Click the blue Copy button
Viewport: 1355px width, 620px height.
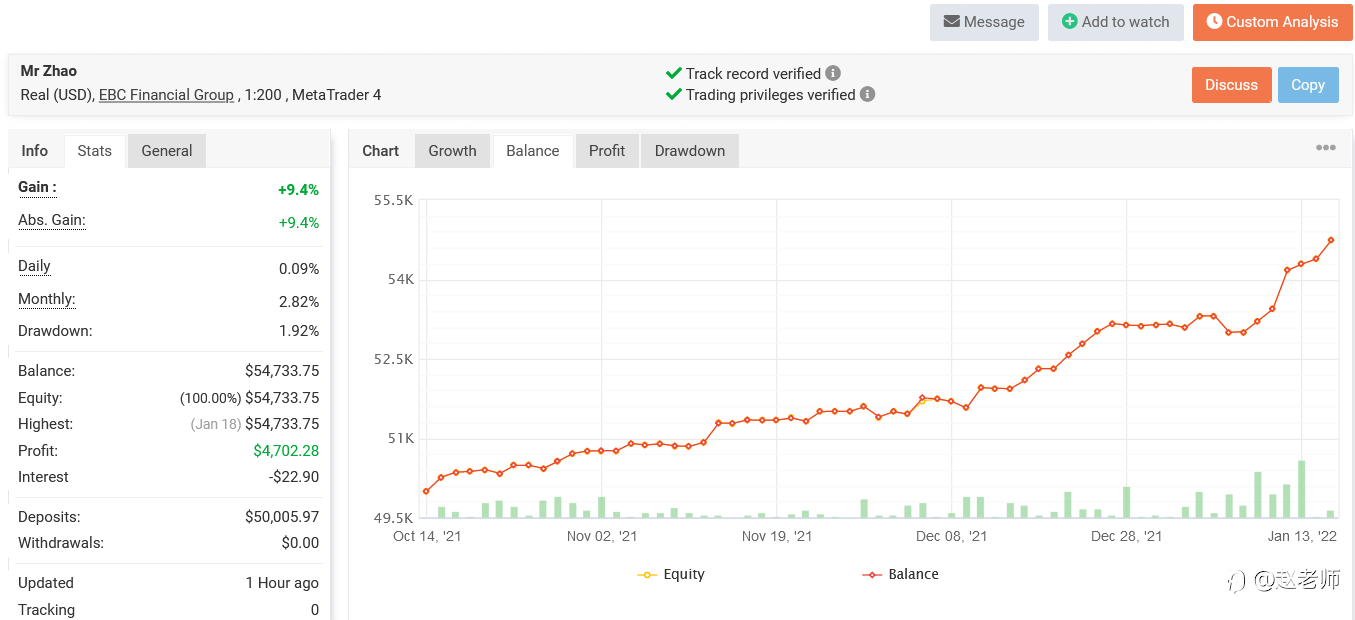click(x=1307, y=85)
